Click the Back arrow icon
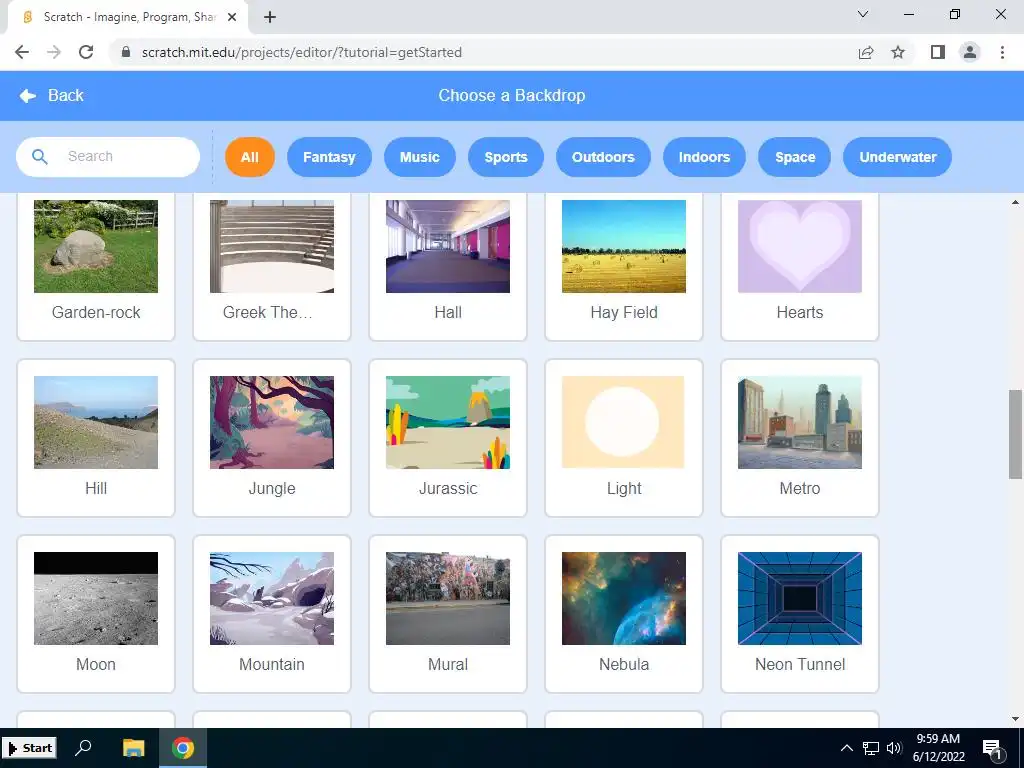The width and height of the screenshot is (1024, 768). click(x=27, y=96)
